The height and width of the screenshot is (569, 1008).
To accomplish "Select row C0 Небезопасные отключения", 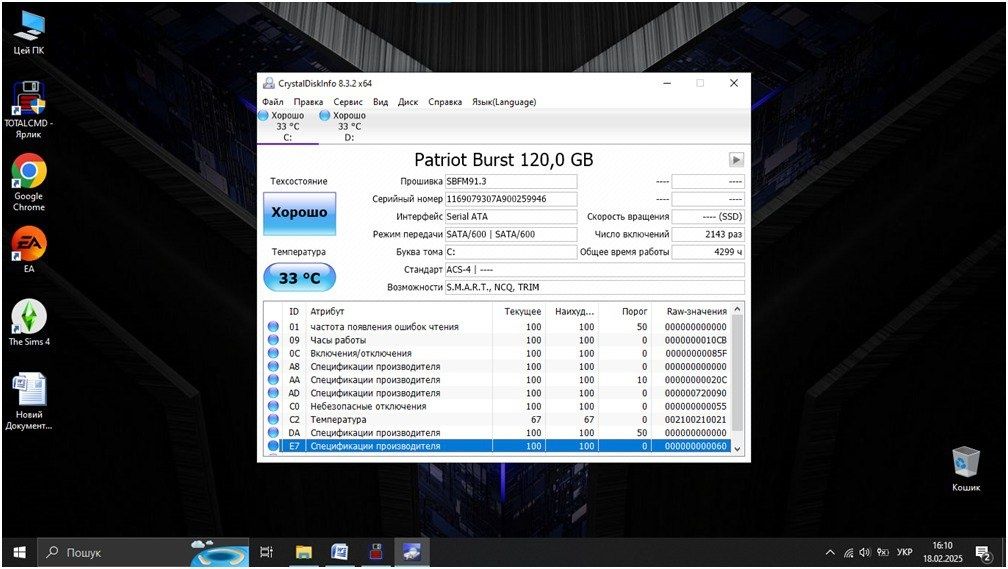I will pyautogui.click(x=498, y=406).
